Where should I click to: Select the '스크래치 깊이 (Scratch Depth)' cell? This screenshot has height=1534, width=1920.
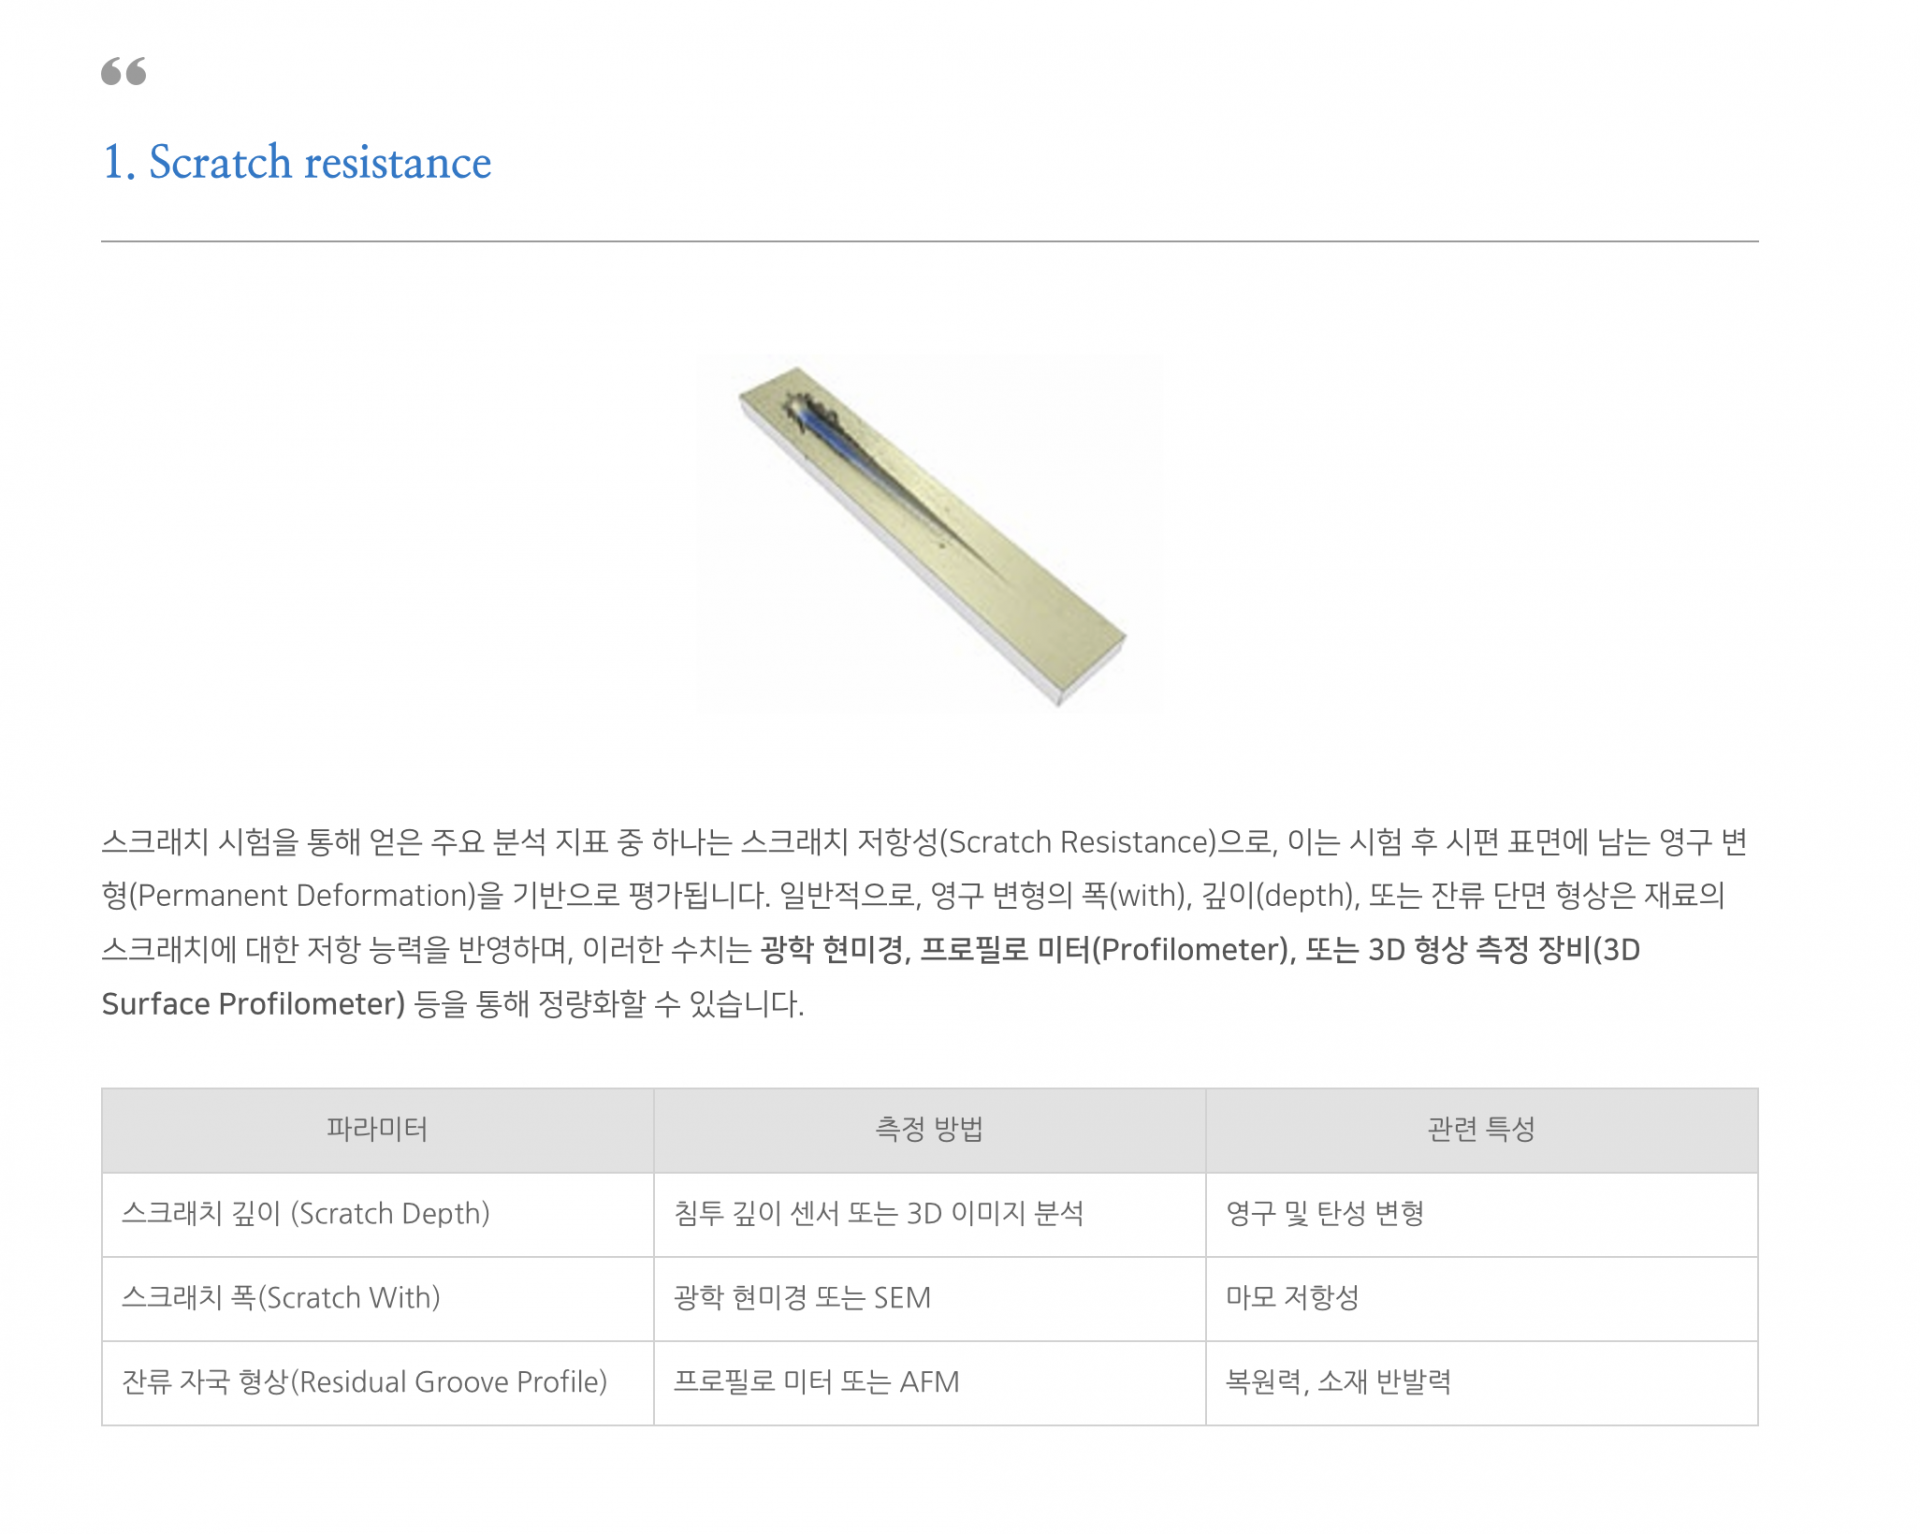[x=377, y=1214]
